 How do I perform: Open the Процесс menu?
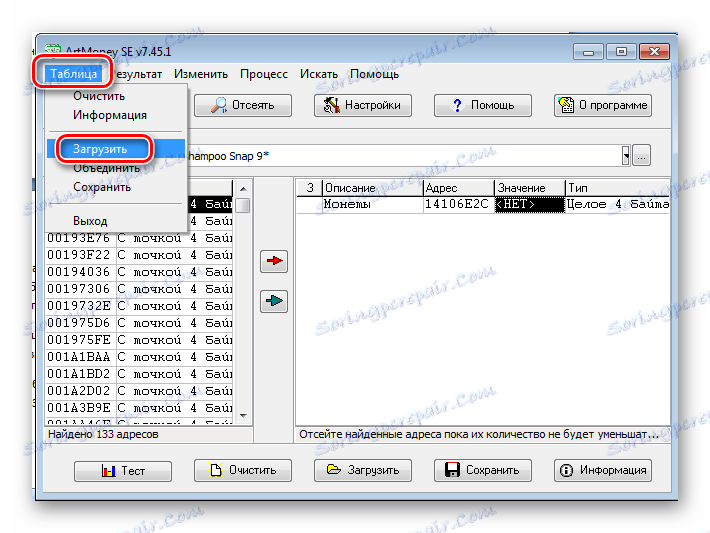pos(264,74)
